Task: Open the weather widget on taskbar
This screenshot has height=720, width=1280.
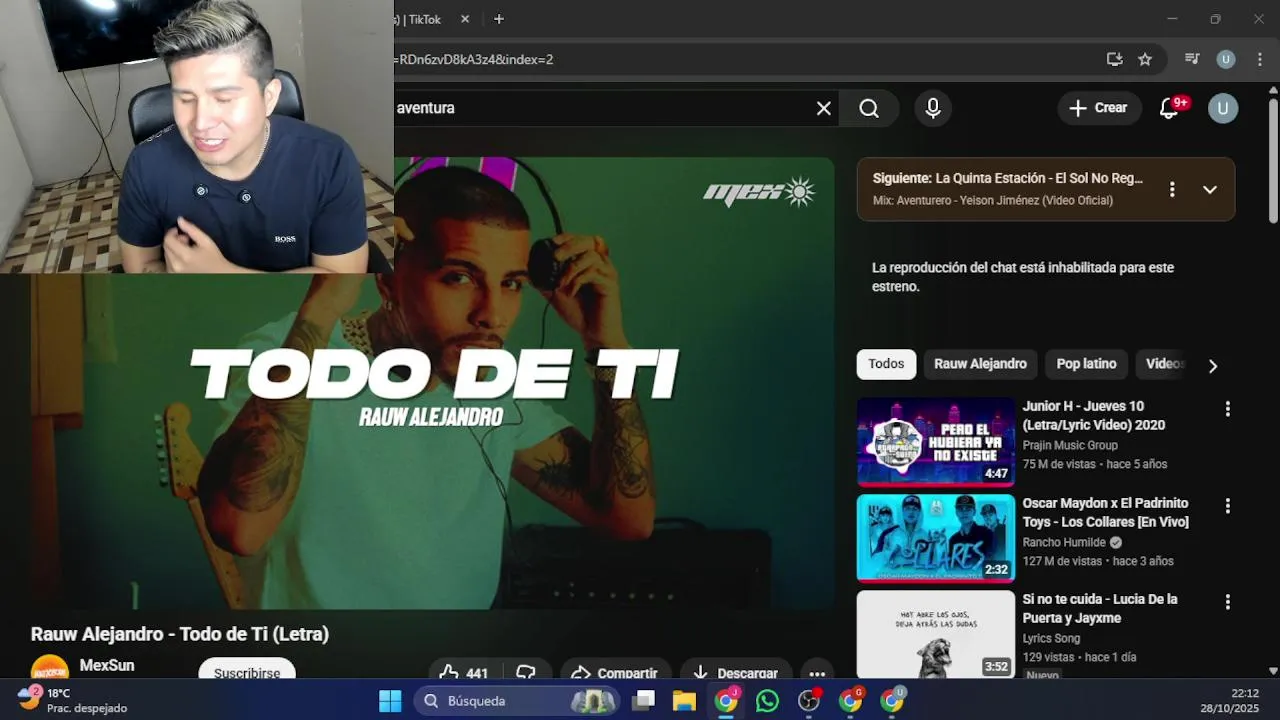Action: pyautogui.click(x=72, y=700)
